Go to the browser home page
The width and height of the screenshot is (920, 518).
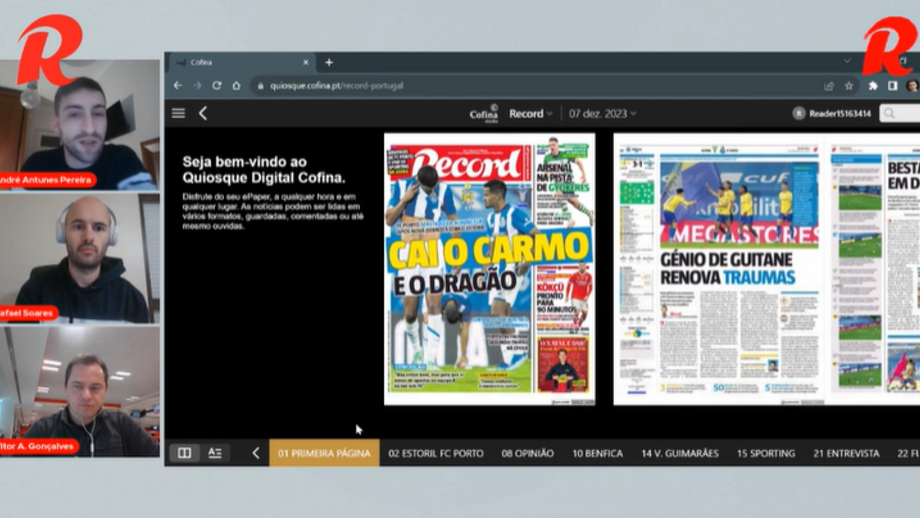[236, 86]
